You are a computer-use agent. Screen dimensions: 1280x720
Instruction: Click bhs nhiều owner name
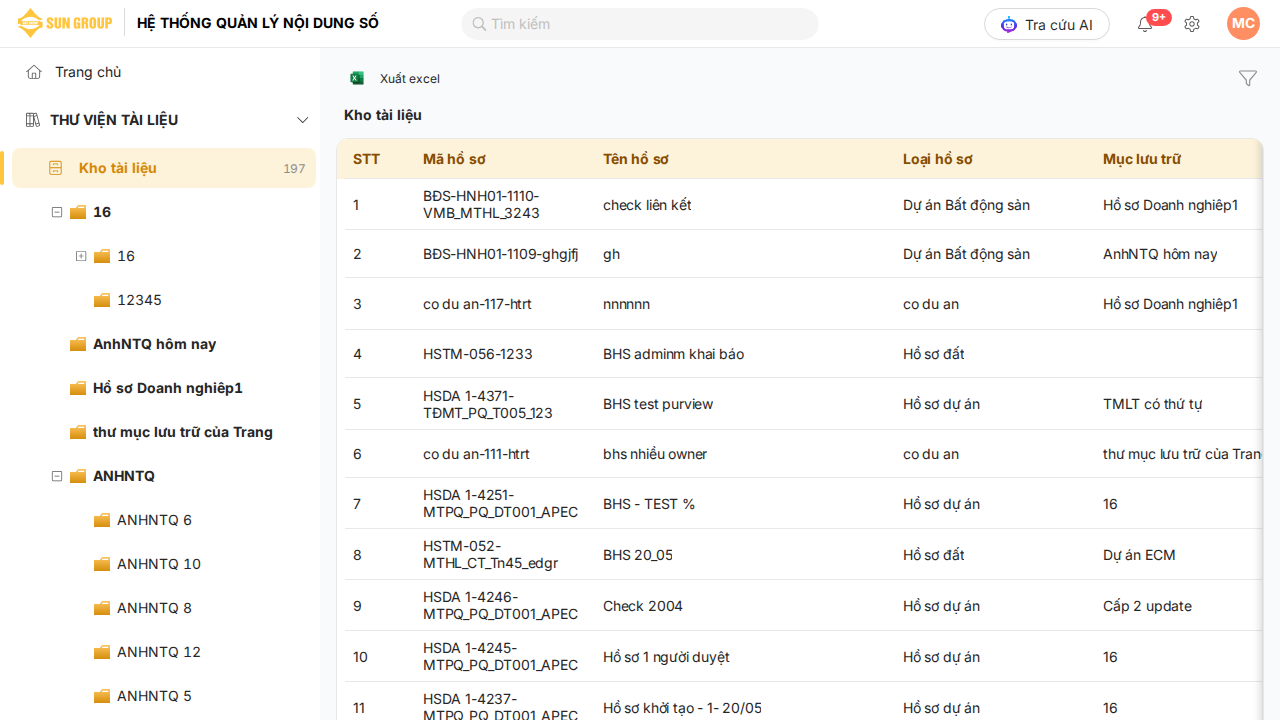point(655,454)
